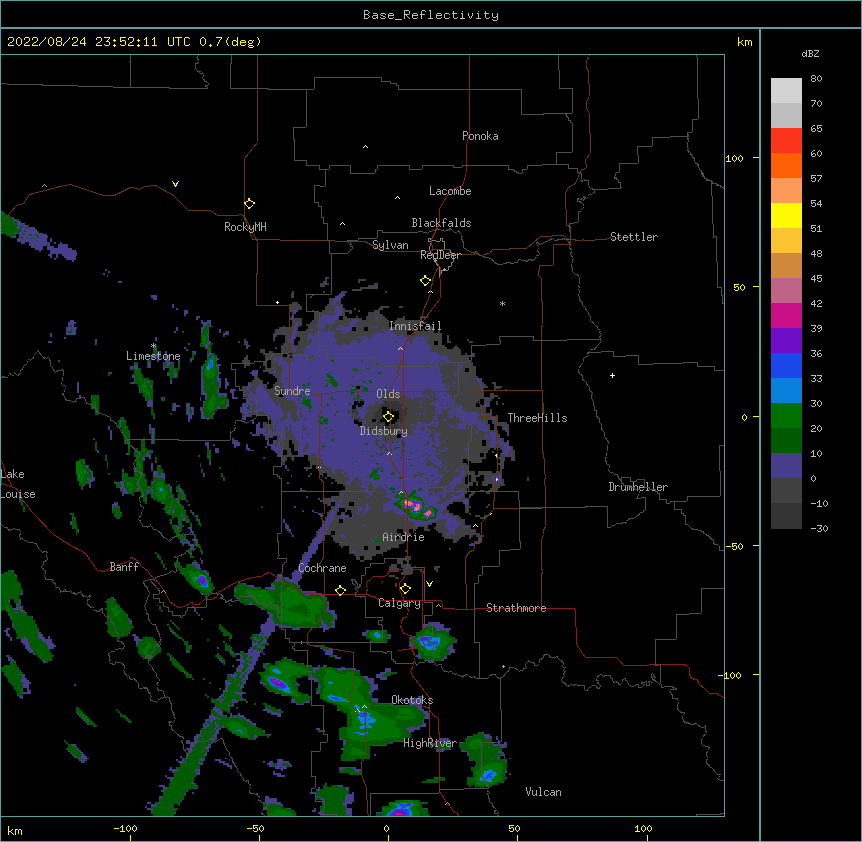Click the Stettler city label

(x=634, y=237)
